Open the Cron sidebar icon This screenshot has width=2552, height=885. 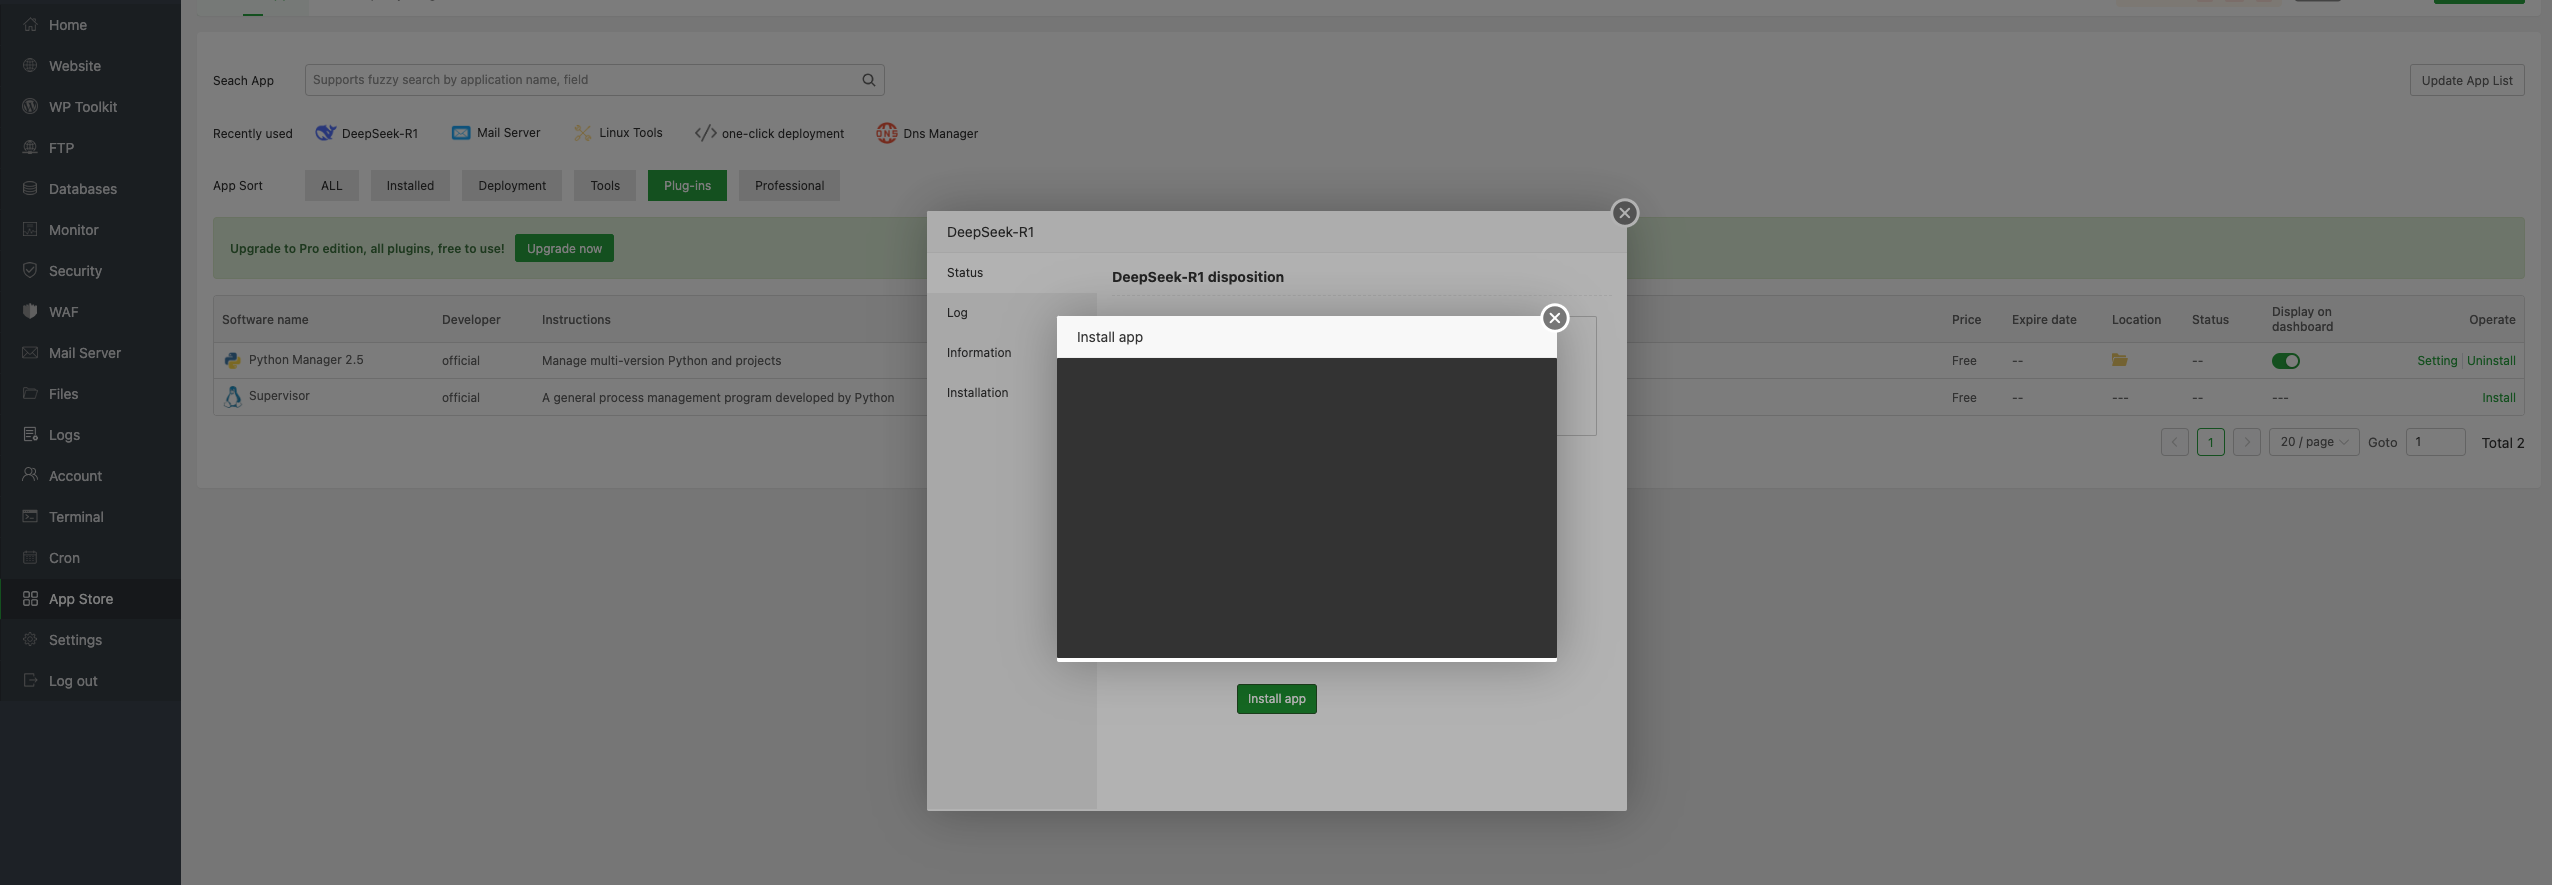[x=30, y=558]
